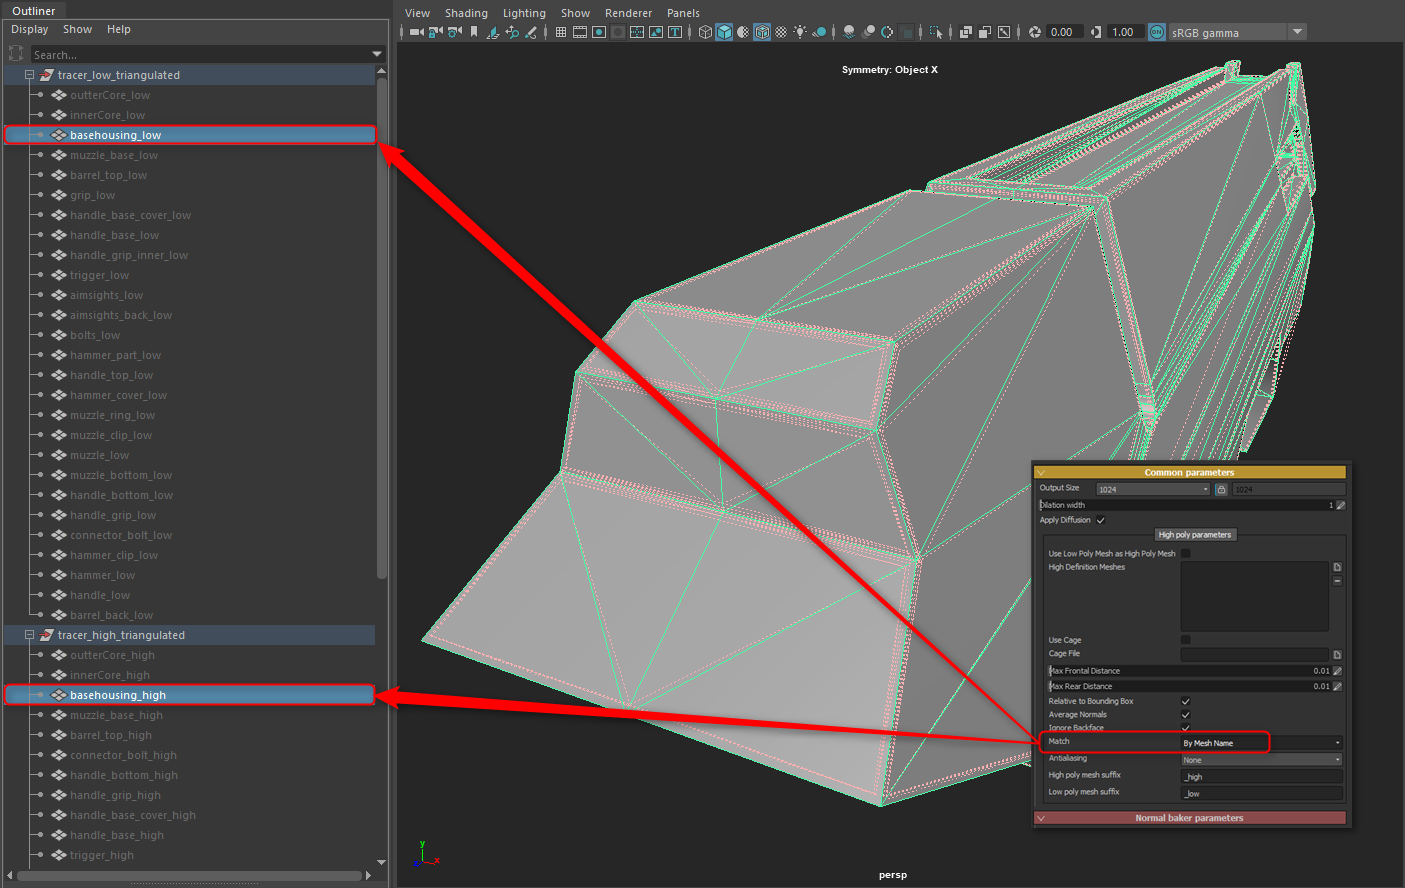Open the Outliner Display menu
Screen dimensions: 1405x888
click(29, 29)
